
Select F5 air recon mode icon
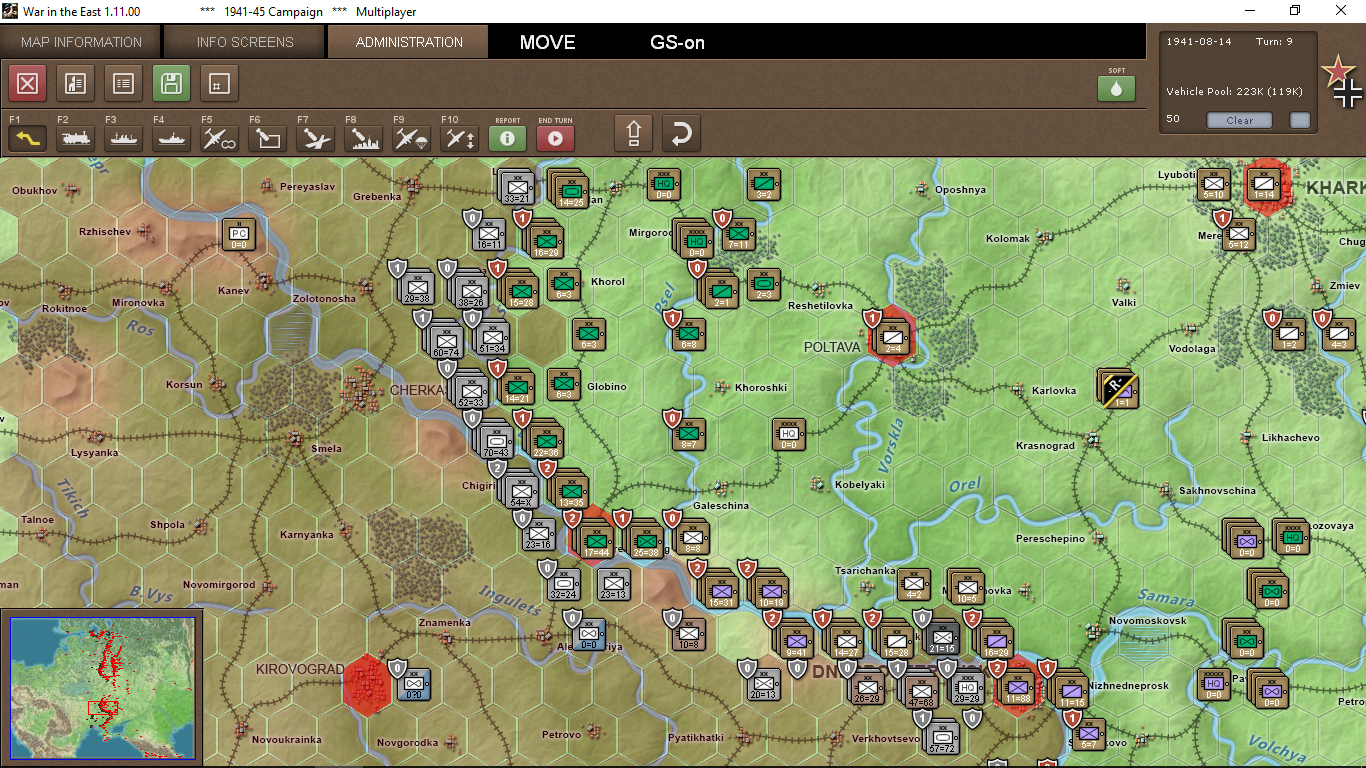219,138
